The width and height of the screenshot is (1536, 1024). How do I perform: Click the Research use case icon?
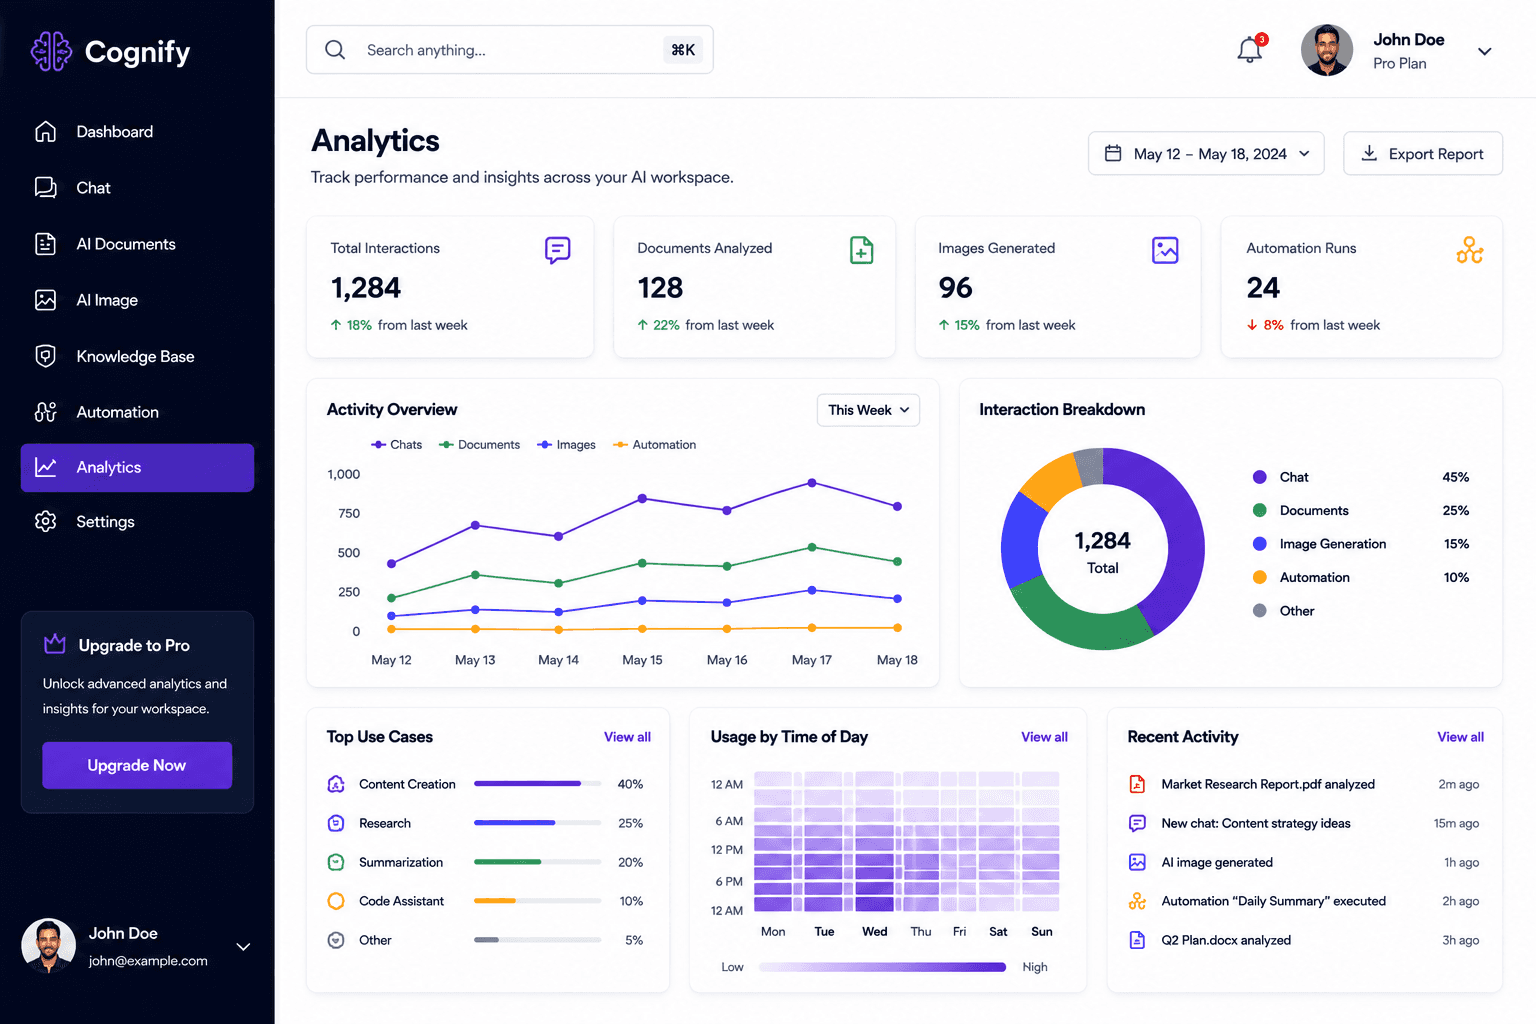click(336, 823)
